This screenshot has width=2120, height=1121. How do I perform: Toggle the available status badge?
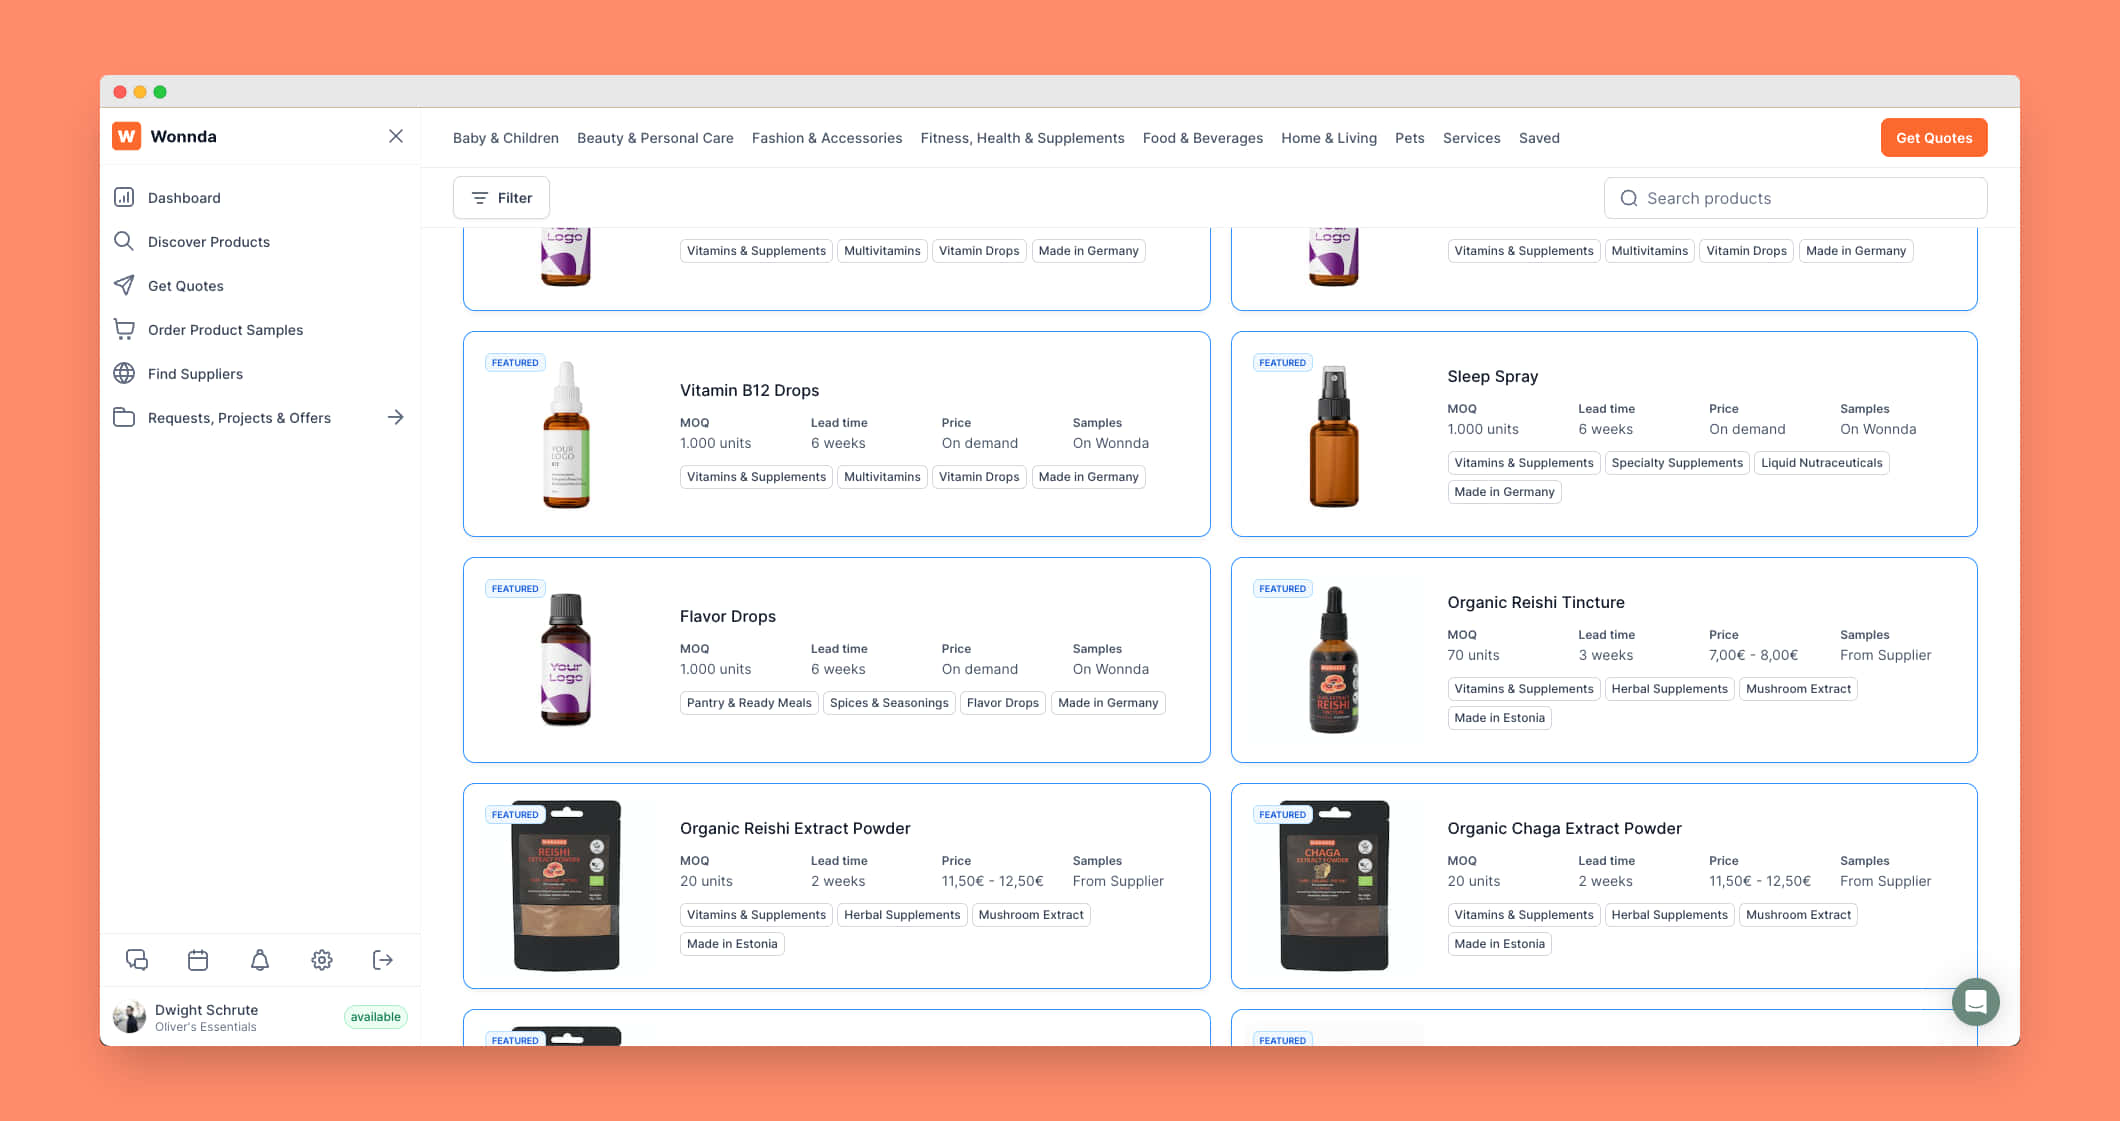[x=375, y=1017]
